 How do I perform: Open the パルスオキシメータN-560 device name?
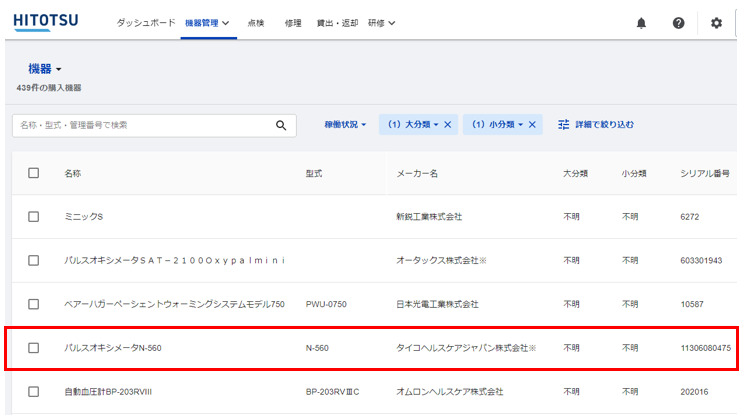pyautogui.click(x=113, y=348)
